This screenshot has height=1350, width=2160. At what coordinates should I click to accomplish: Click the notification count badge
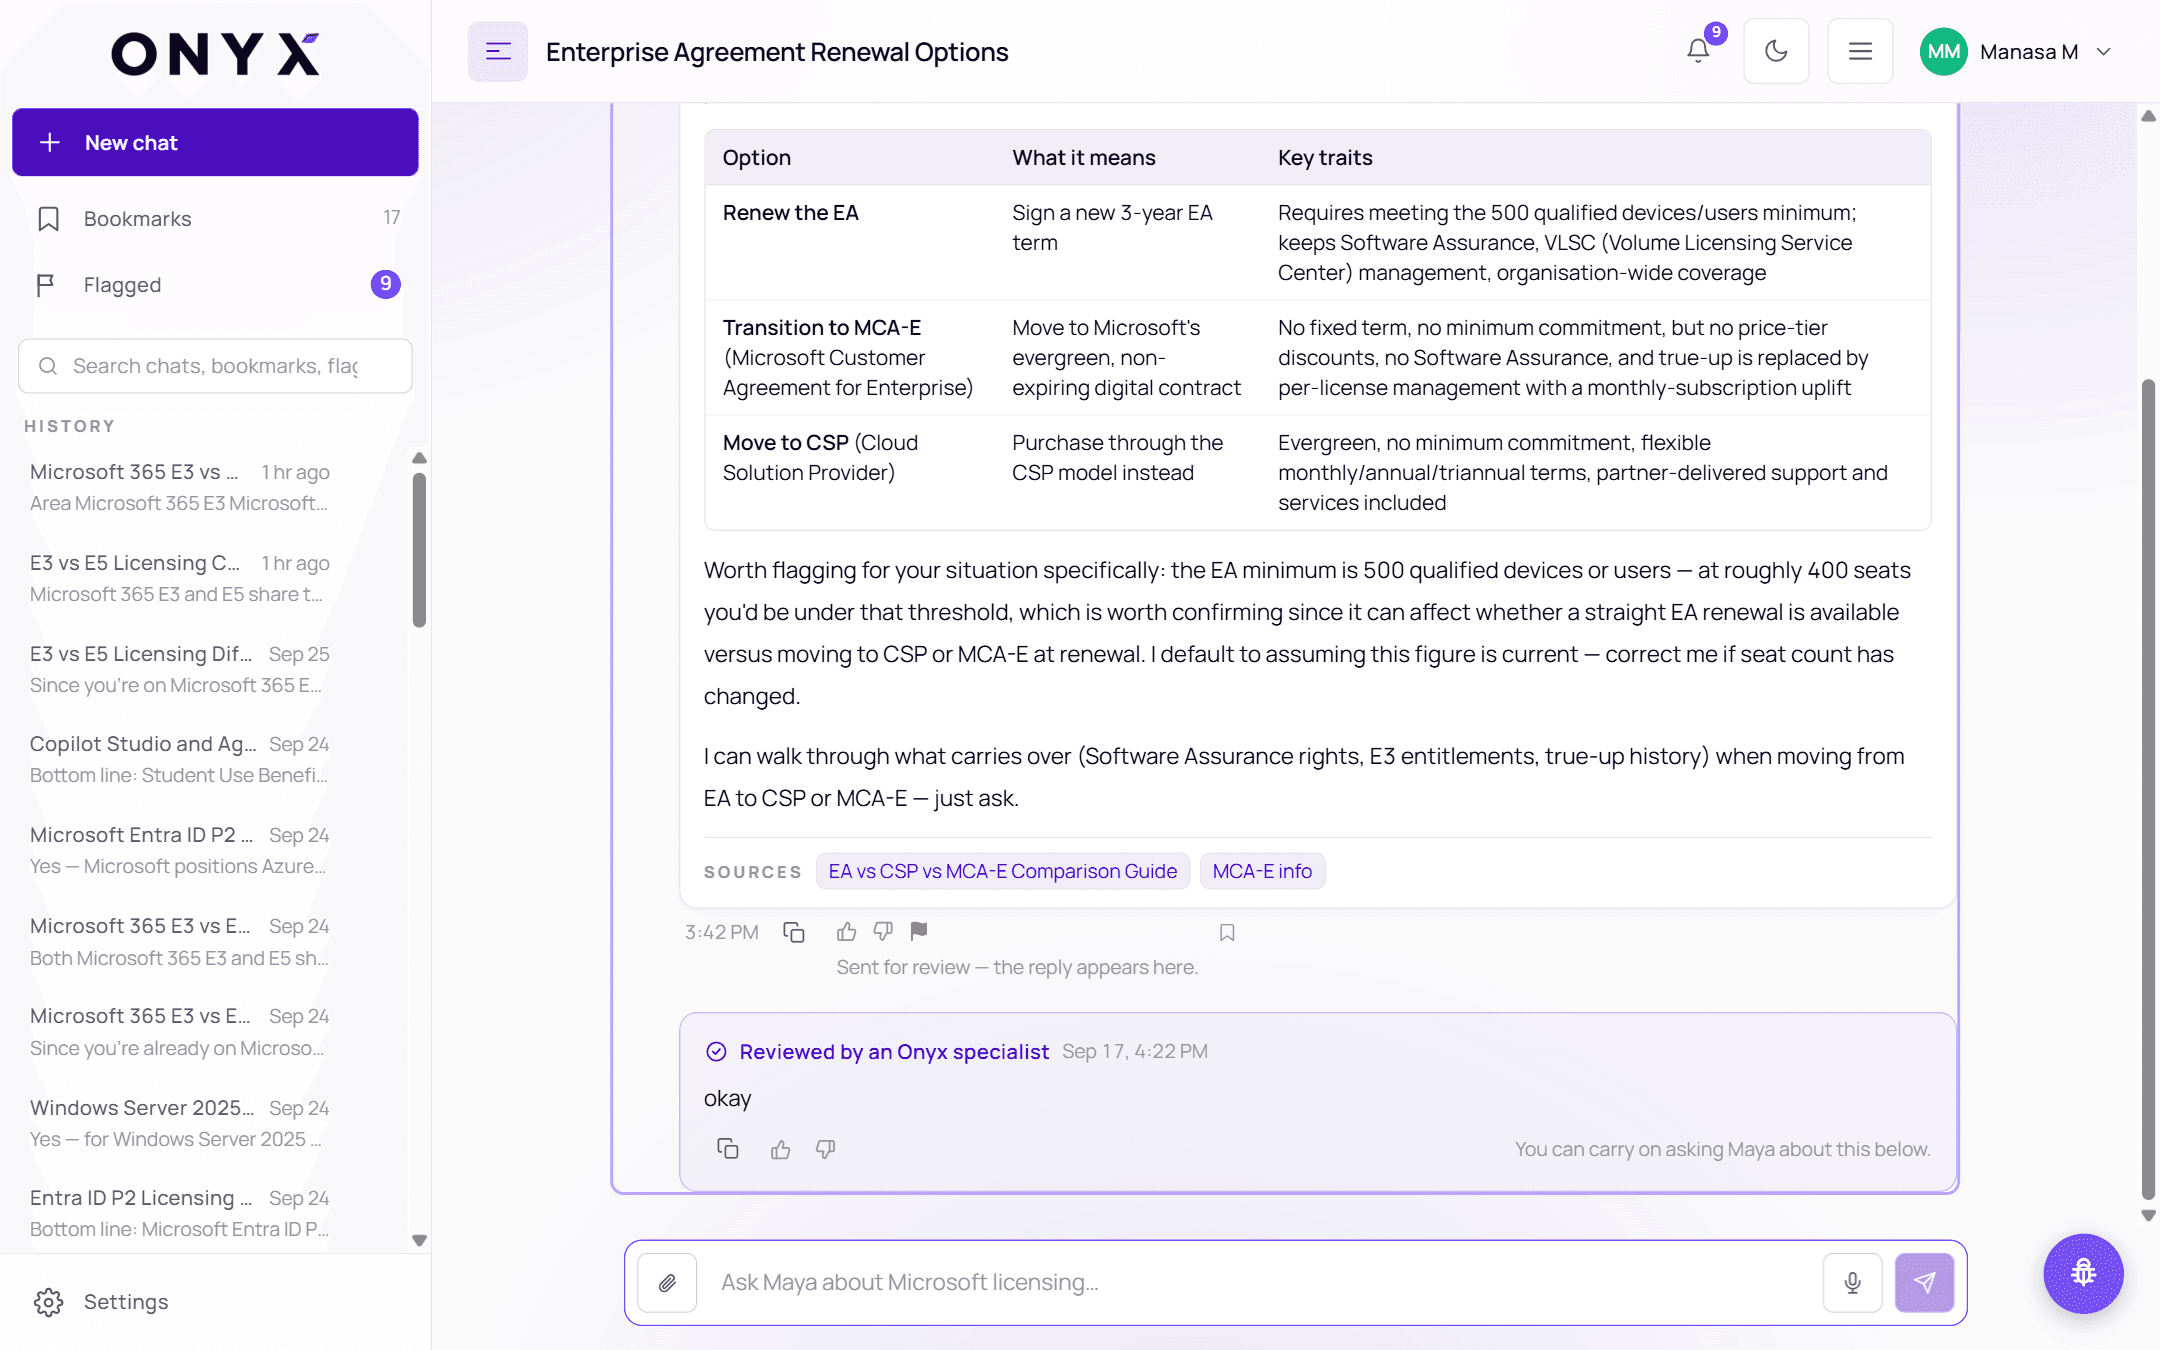[x=1716, y=32]
